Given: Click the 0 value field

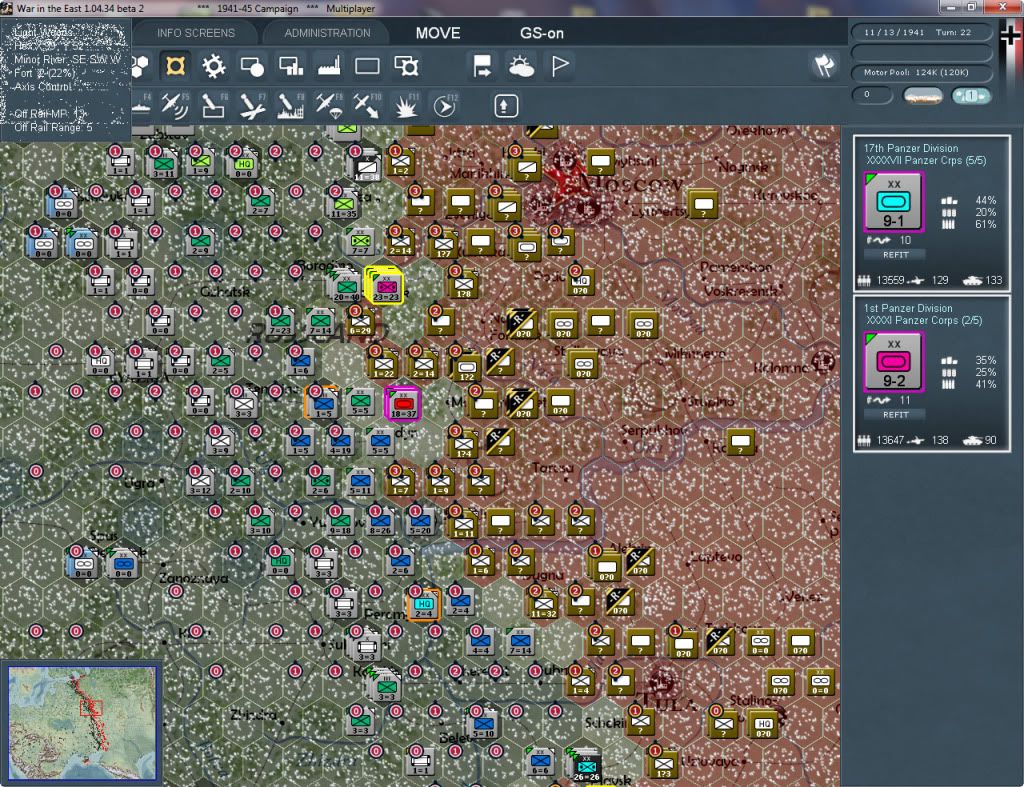Looking at the screenshot, I should [x=872, y=95].
